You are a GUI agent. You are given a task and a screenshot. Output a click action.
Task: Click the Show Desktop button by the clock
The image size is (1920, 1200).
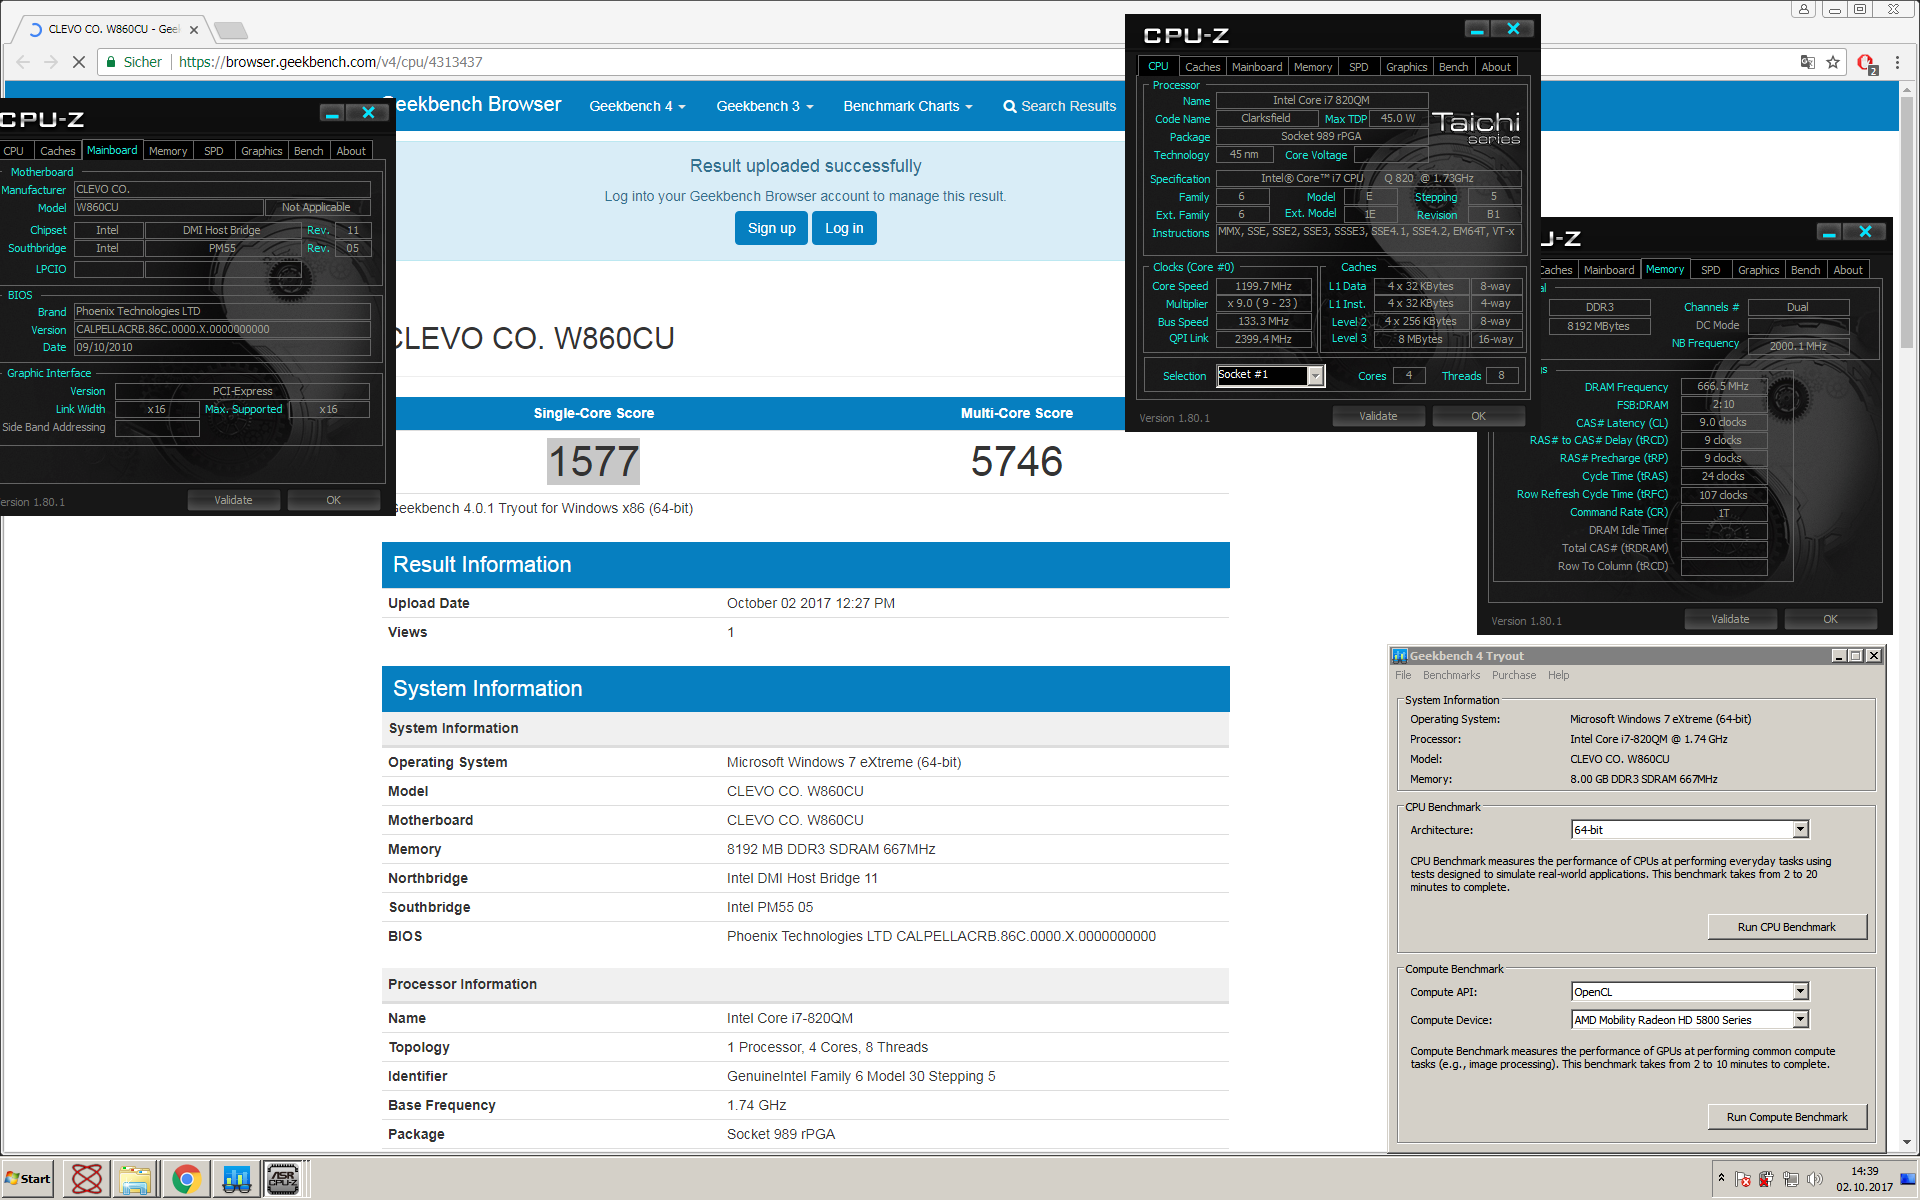(1908, 1179)
